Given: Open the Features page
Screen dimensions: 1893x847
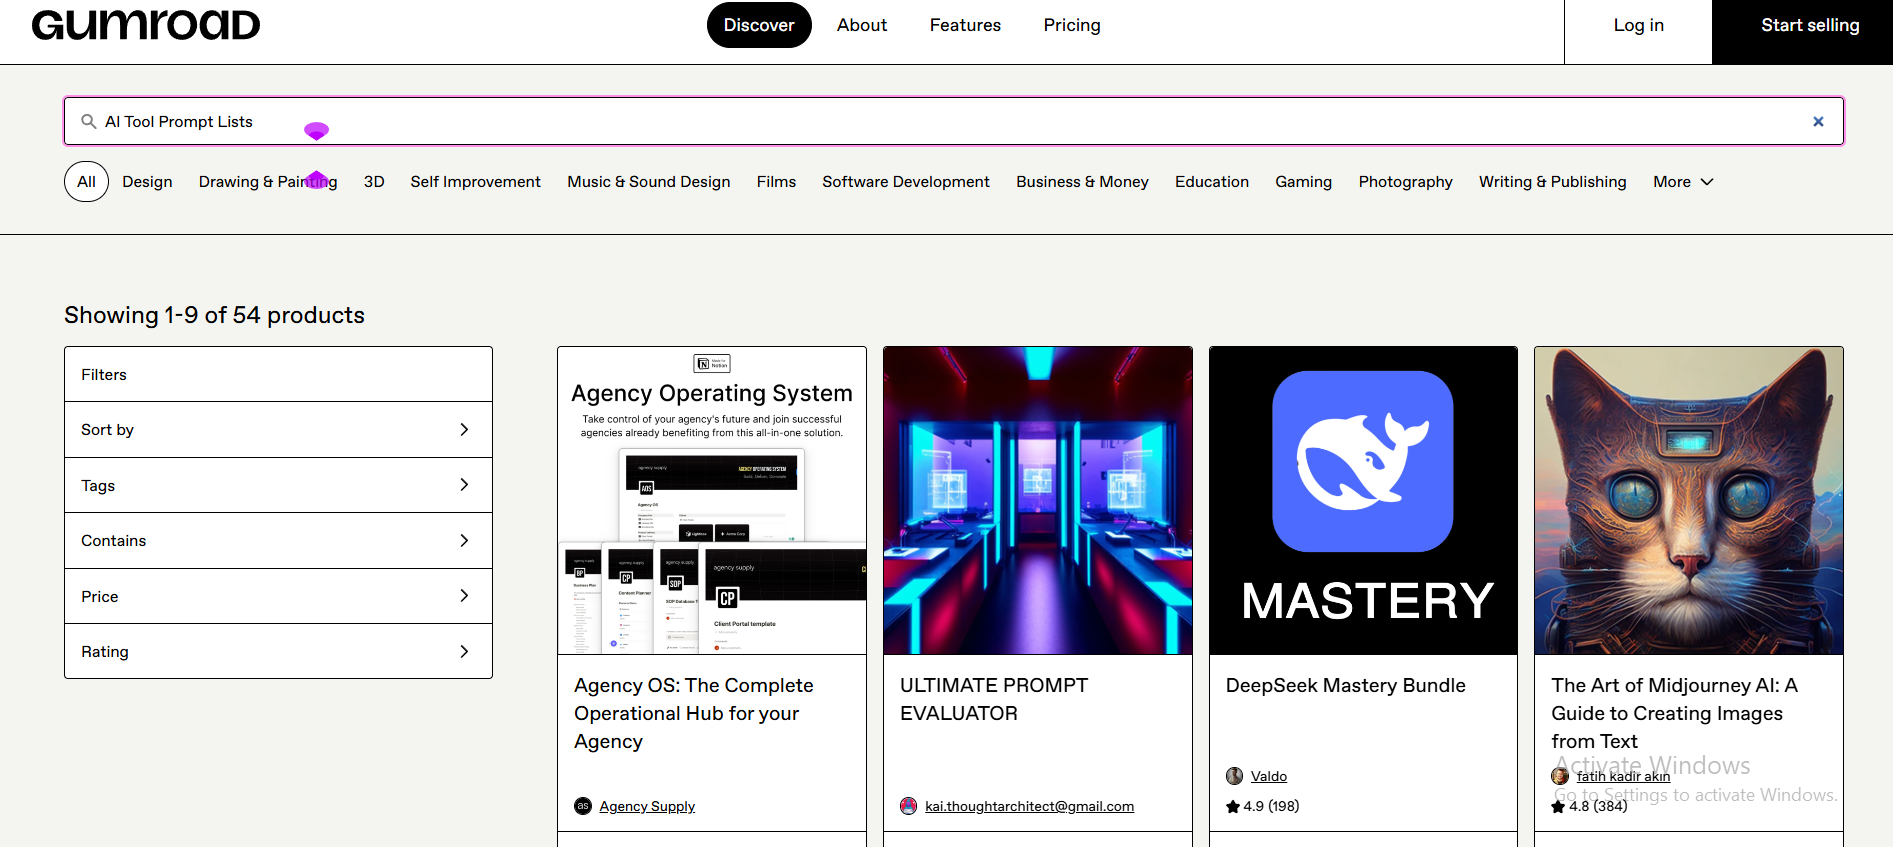Looking at the screenshot, I should click(965, 25).
